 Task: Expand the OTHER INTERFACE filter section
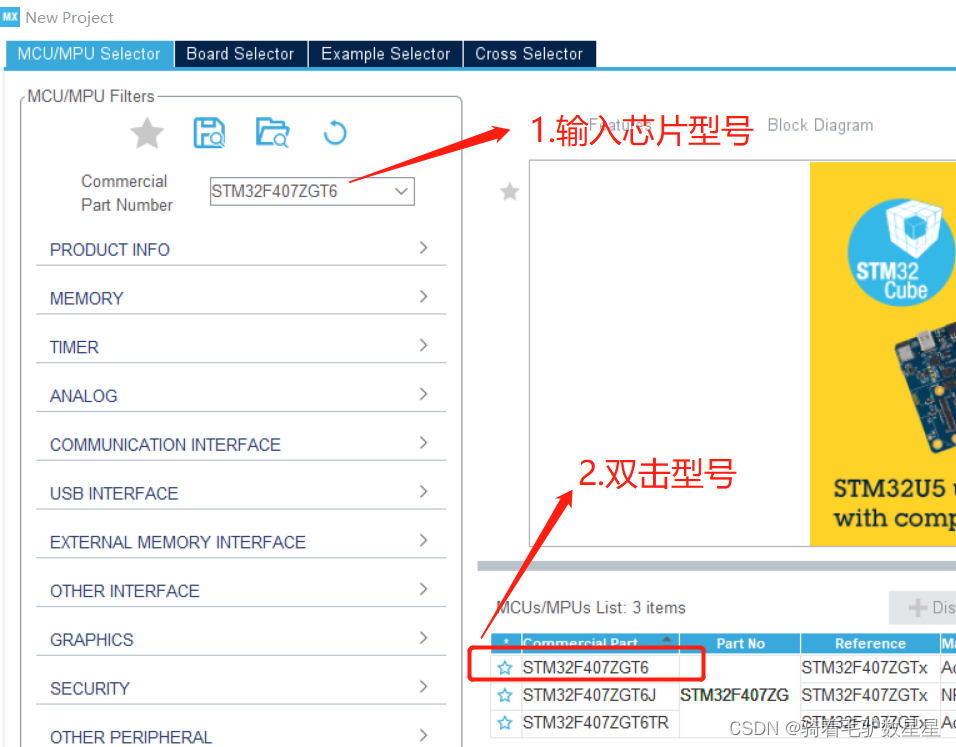241,590
